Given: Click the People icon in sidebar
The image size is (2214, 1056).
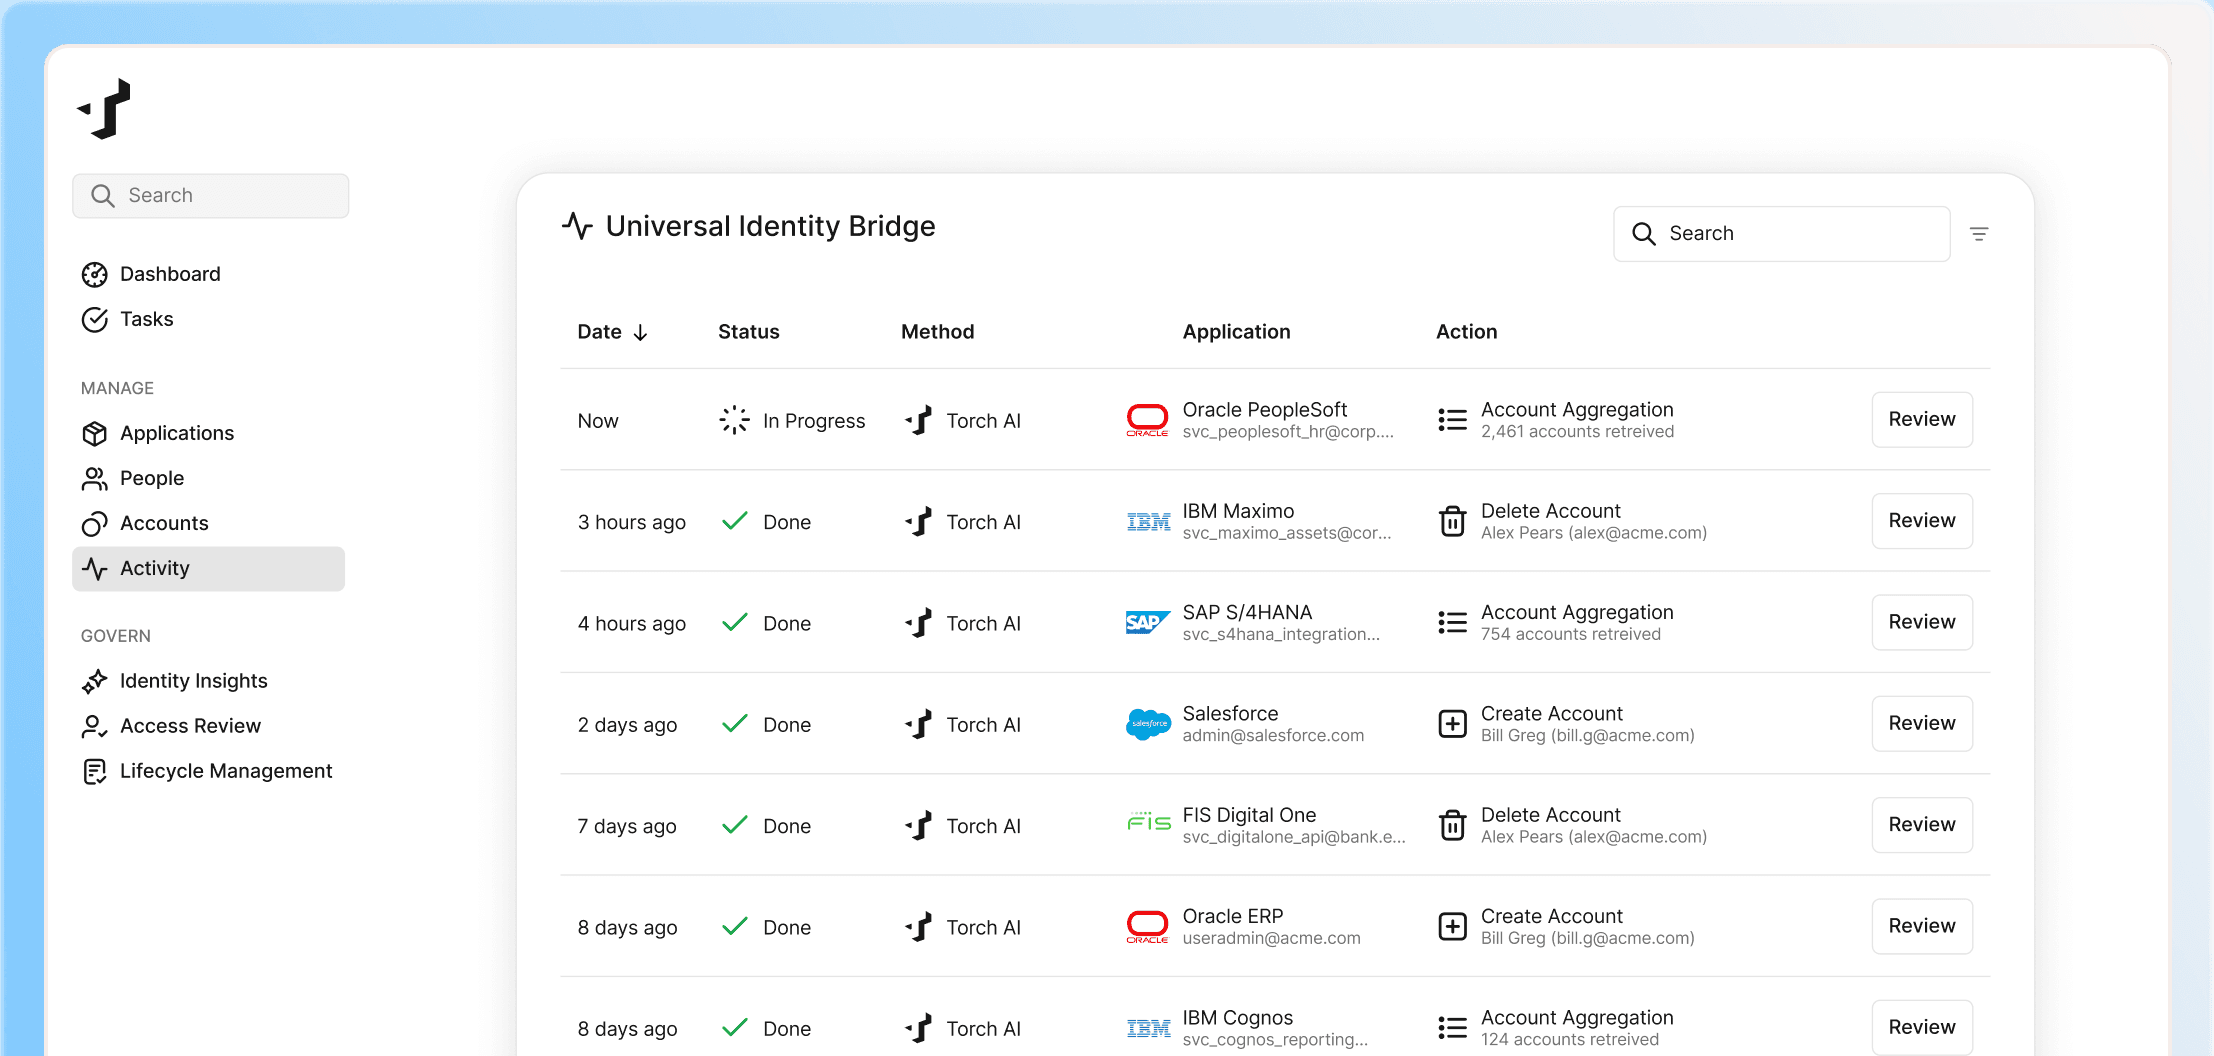Looking at the screenshot, I should click(95, 478).
